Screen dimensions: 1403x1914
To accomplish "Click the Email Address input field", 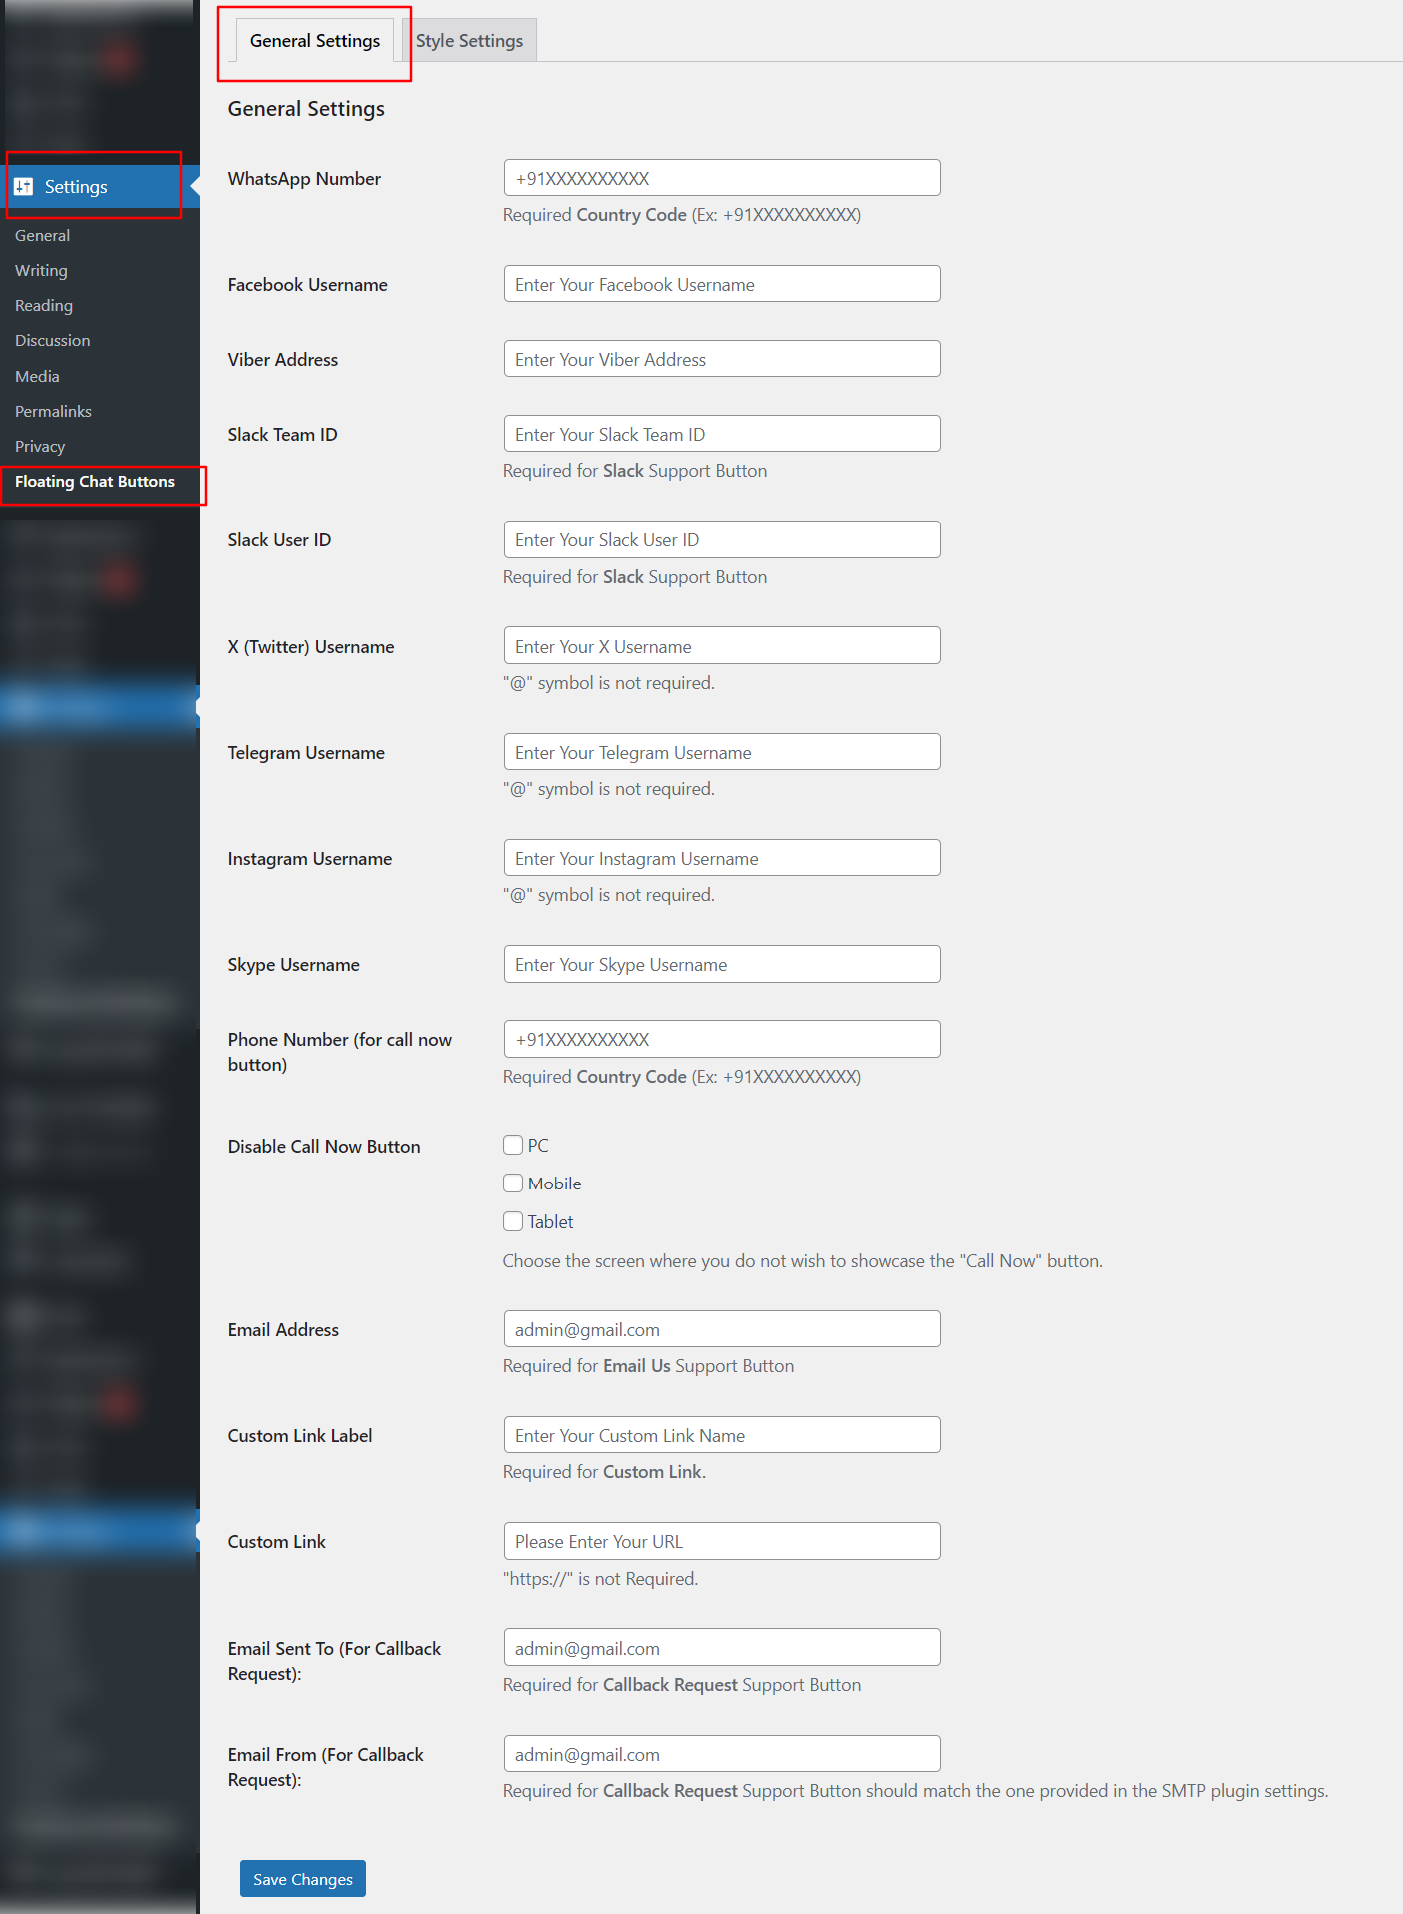I will 722,1329.
